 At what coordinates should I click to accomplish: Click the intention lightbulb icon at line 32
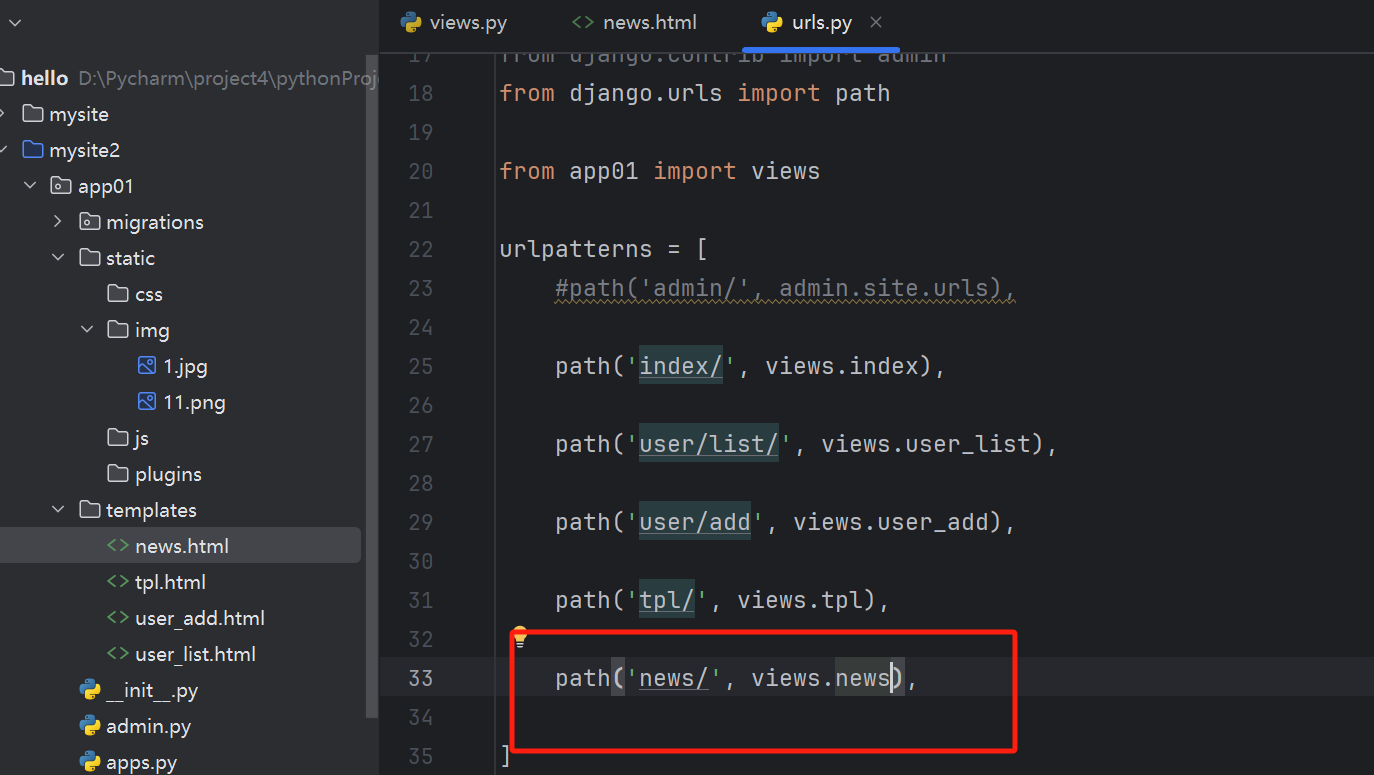pyautogui.click(x=519, y=636)
